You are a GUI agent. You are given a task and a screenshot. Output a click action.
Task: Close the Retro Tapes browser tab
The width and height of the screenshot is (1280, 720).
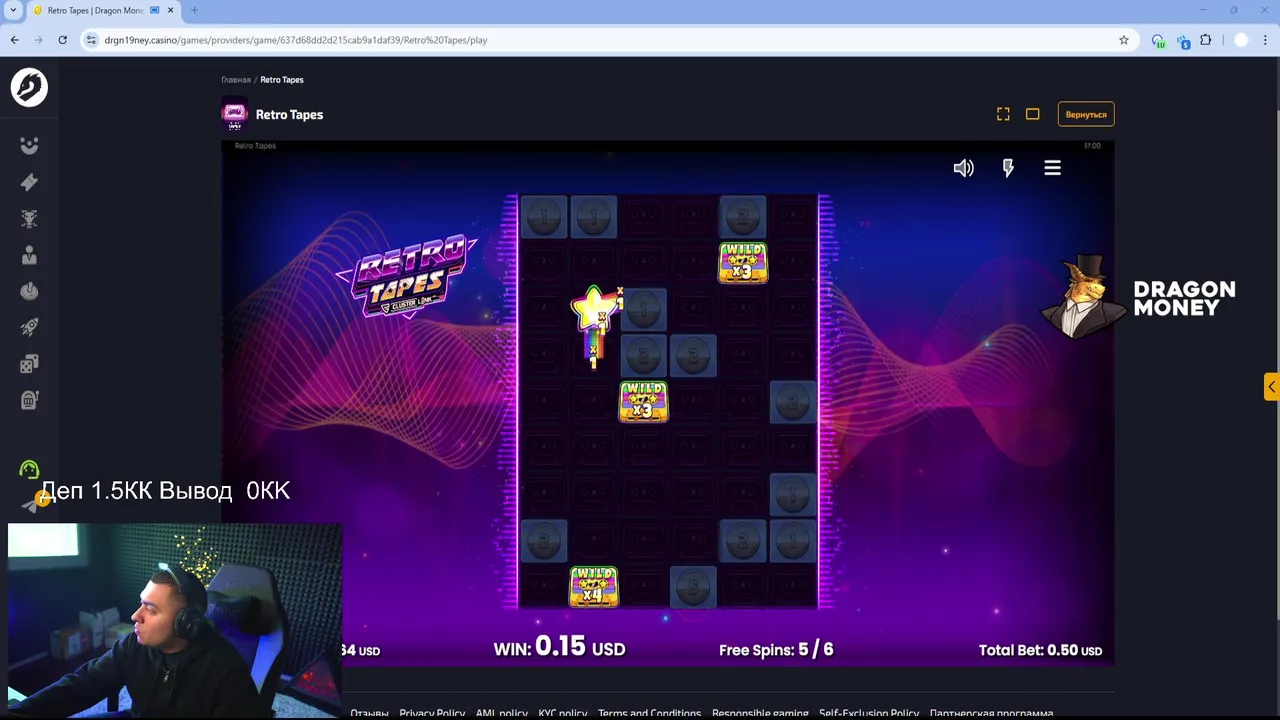(x=171, y=10)
